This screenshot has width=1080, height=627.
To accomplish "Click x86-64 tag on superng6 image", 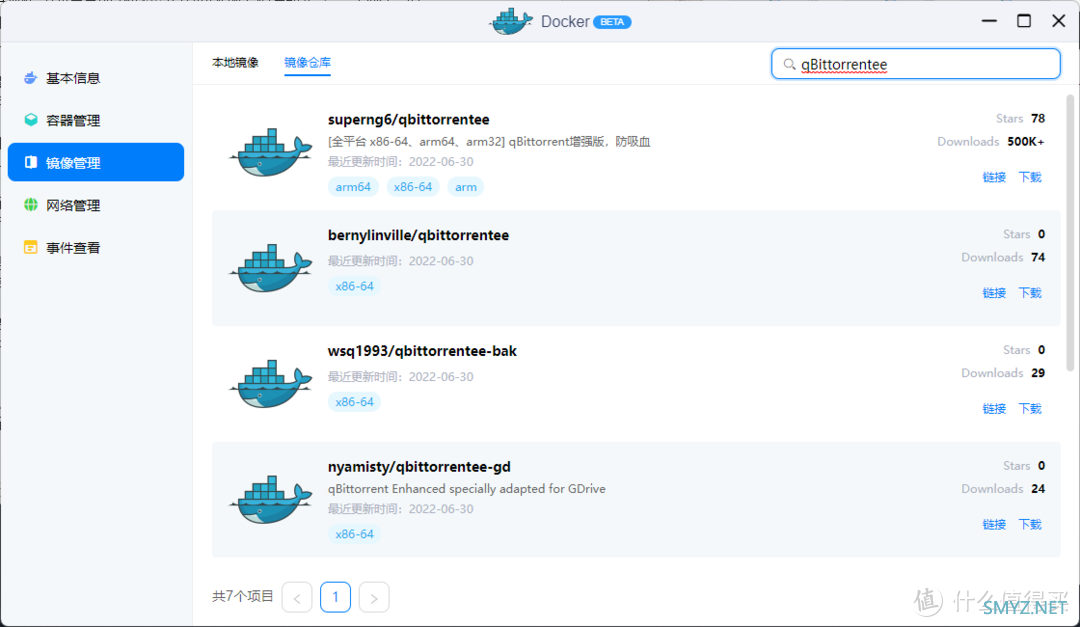I will click(413, 187).
